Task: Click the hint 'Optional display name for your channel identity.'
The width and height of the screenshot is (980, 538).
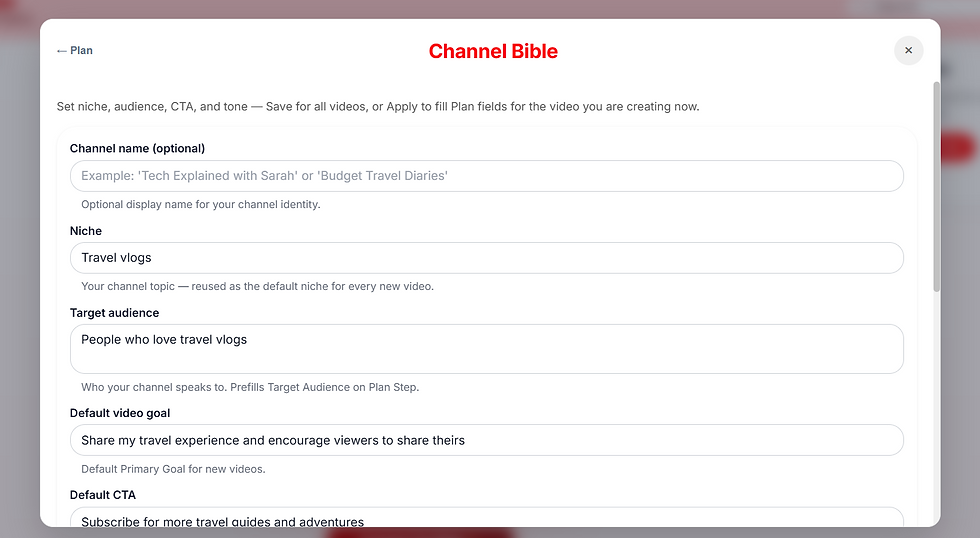Action: pyautogui.click(x=201, y=204)
